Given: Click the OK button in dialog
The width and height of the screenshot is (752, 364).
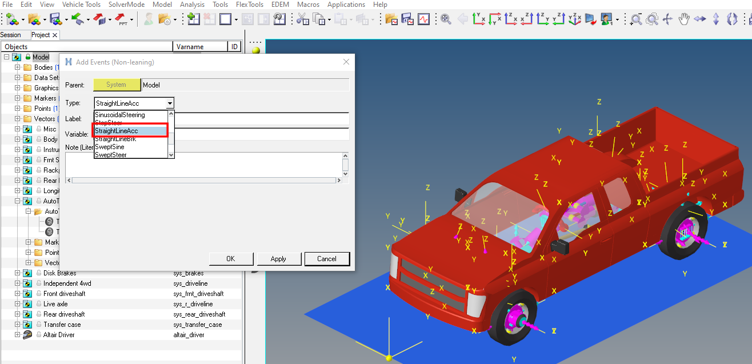Looking at the screenshot, I should 230,259.
